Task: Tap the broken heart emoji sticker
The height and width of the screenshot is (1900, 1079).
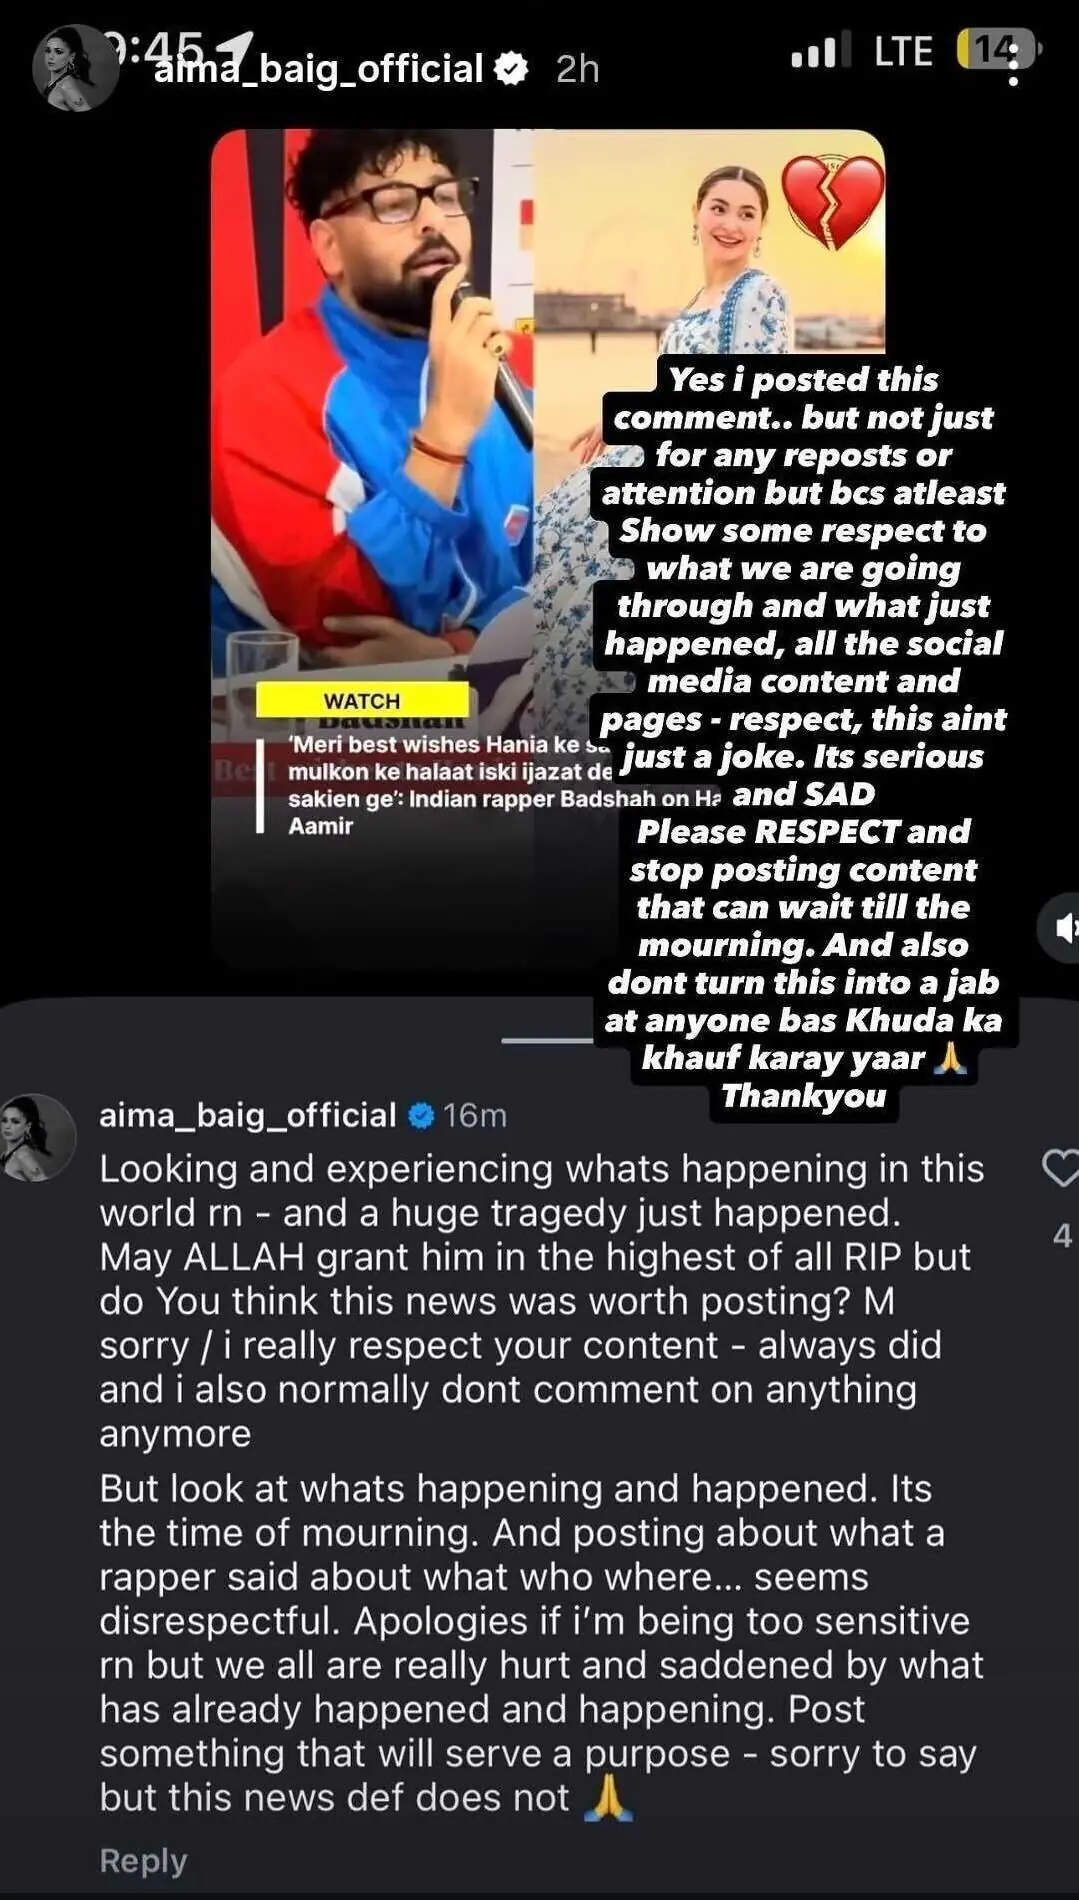Action: coord(832,200)
